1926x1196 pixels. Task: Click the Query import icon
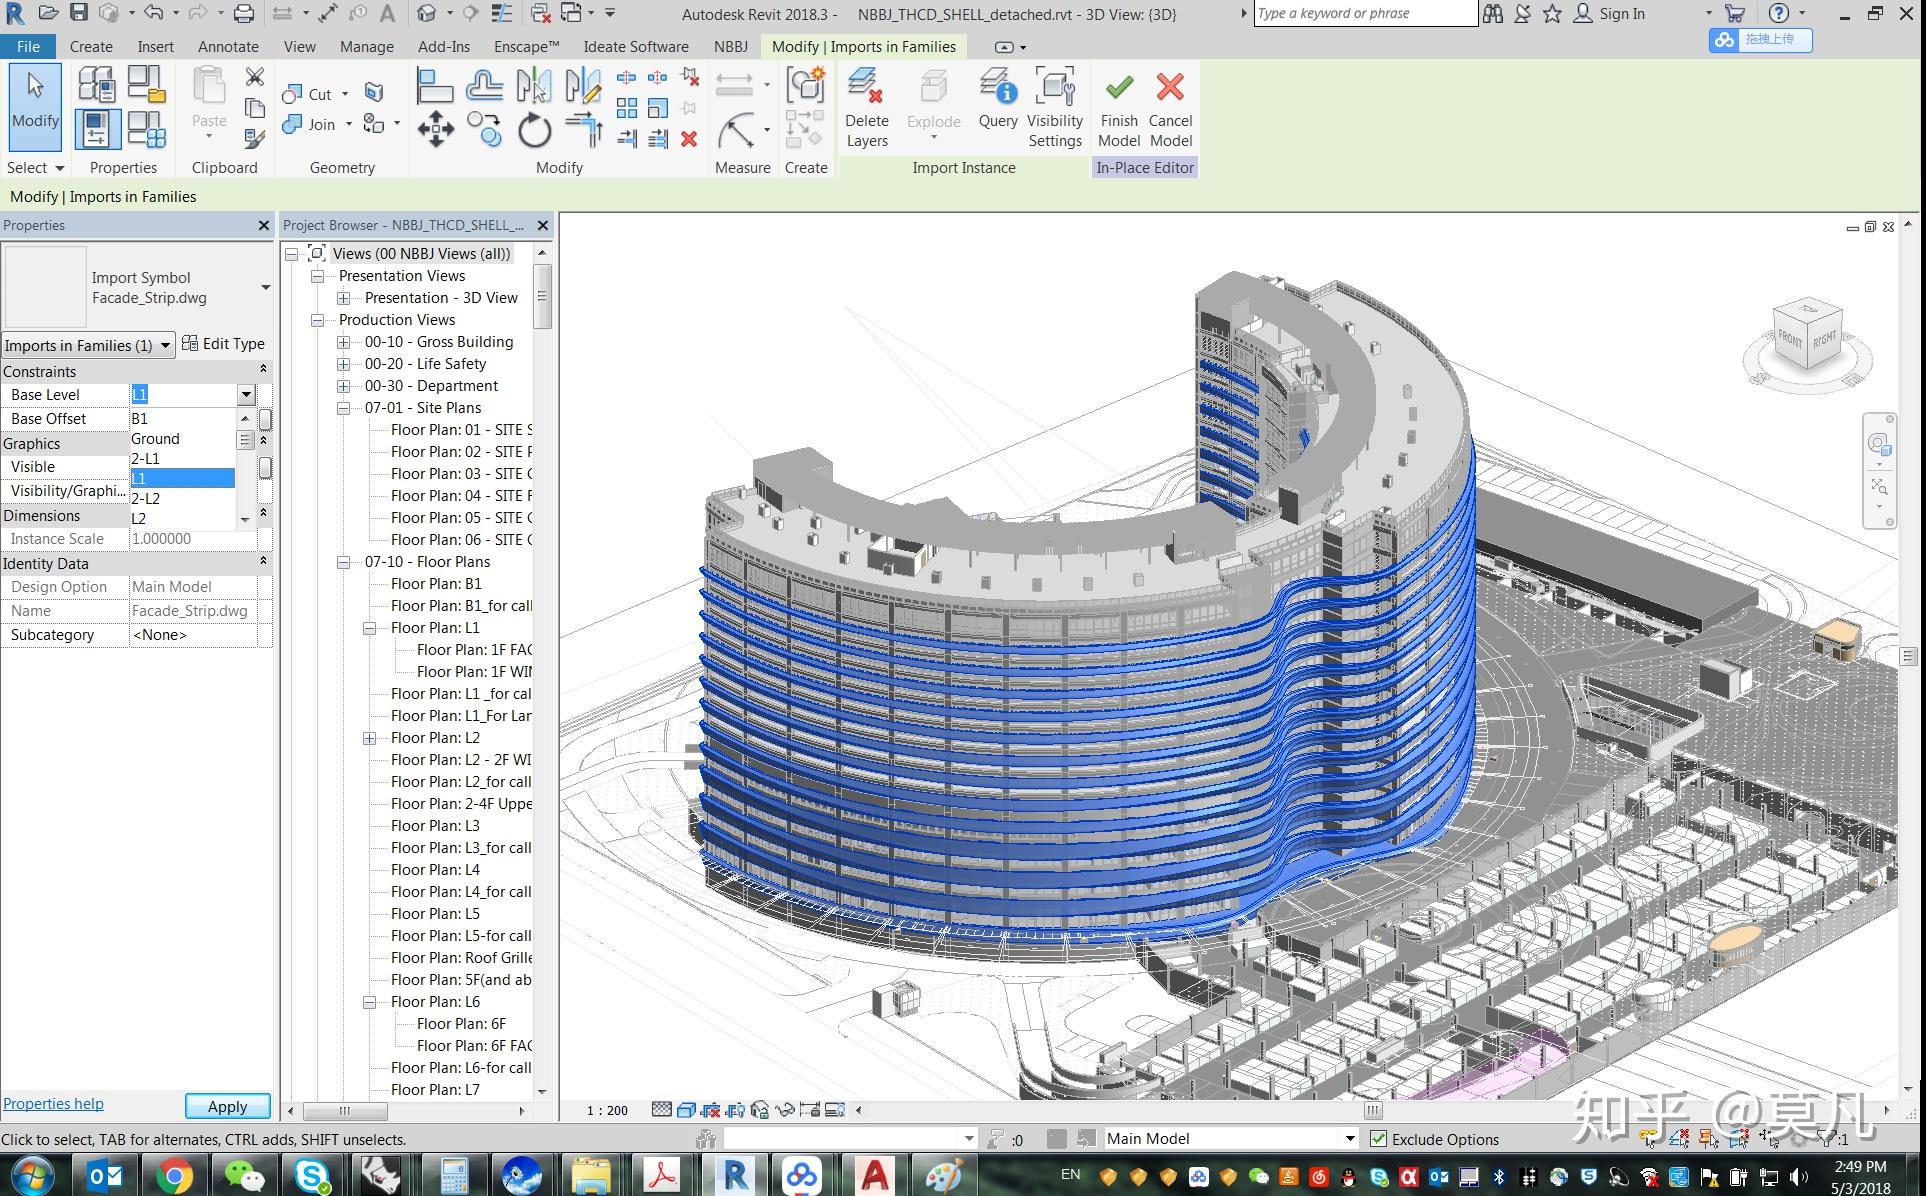pos(998,100)
